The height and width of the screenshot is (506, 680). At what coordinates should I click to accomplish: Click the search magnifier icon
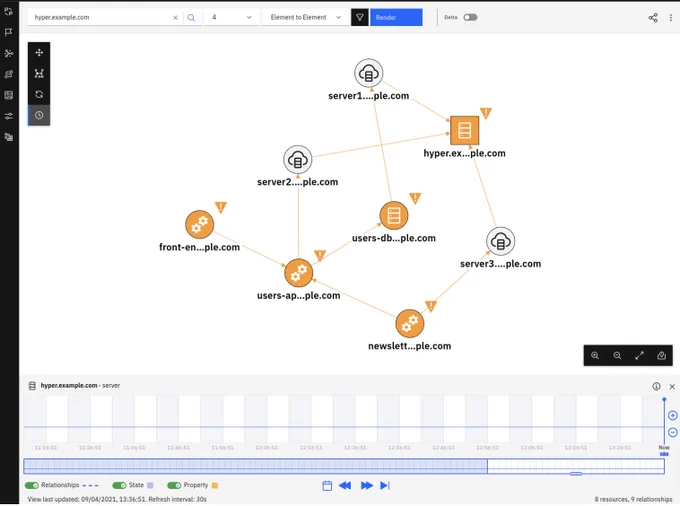[191, 18]
